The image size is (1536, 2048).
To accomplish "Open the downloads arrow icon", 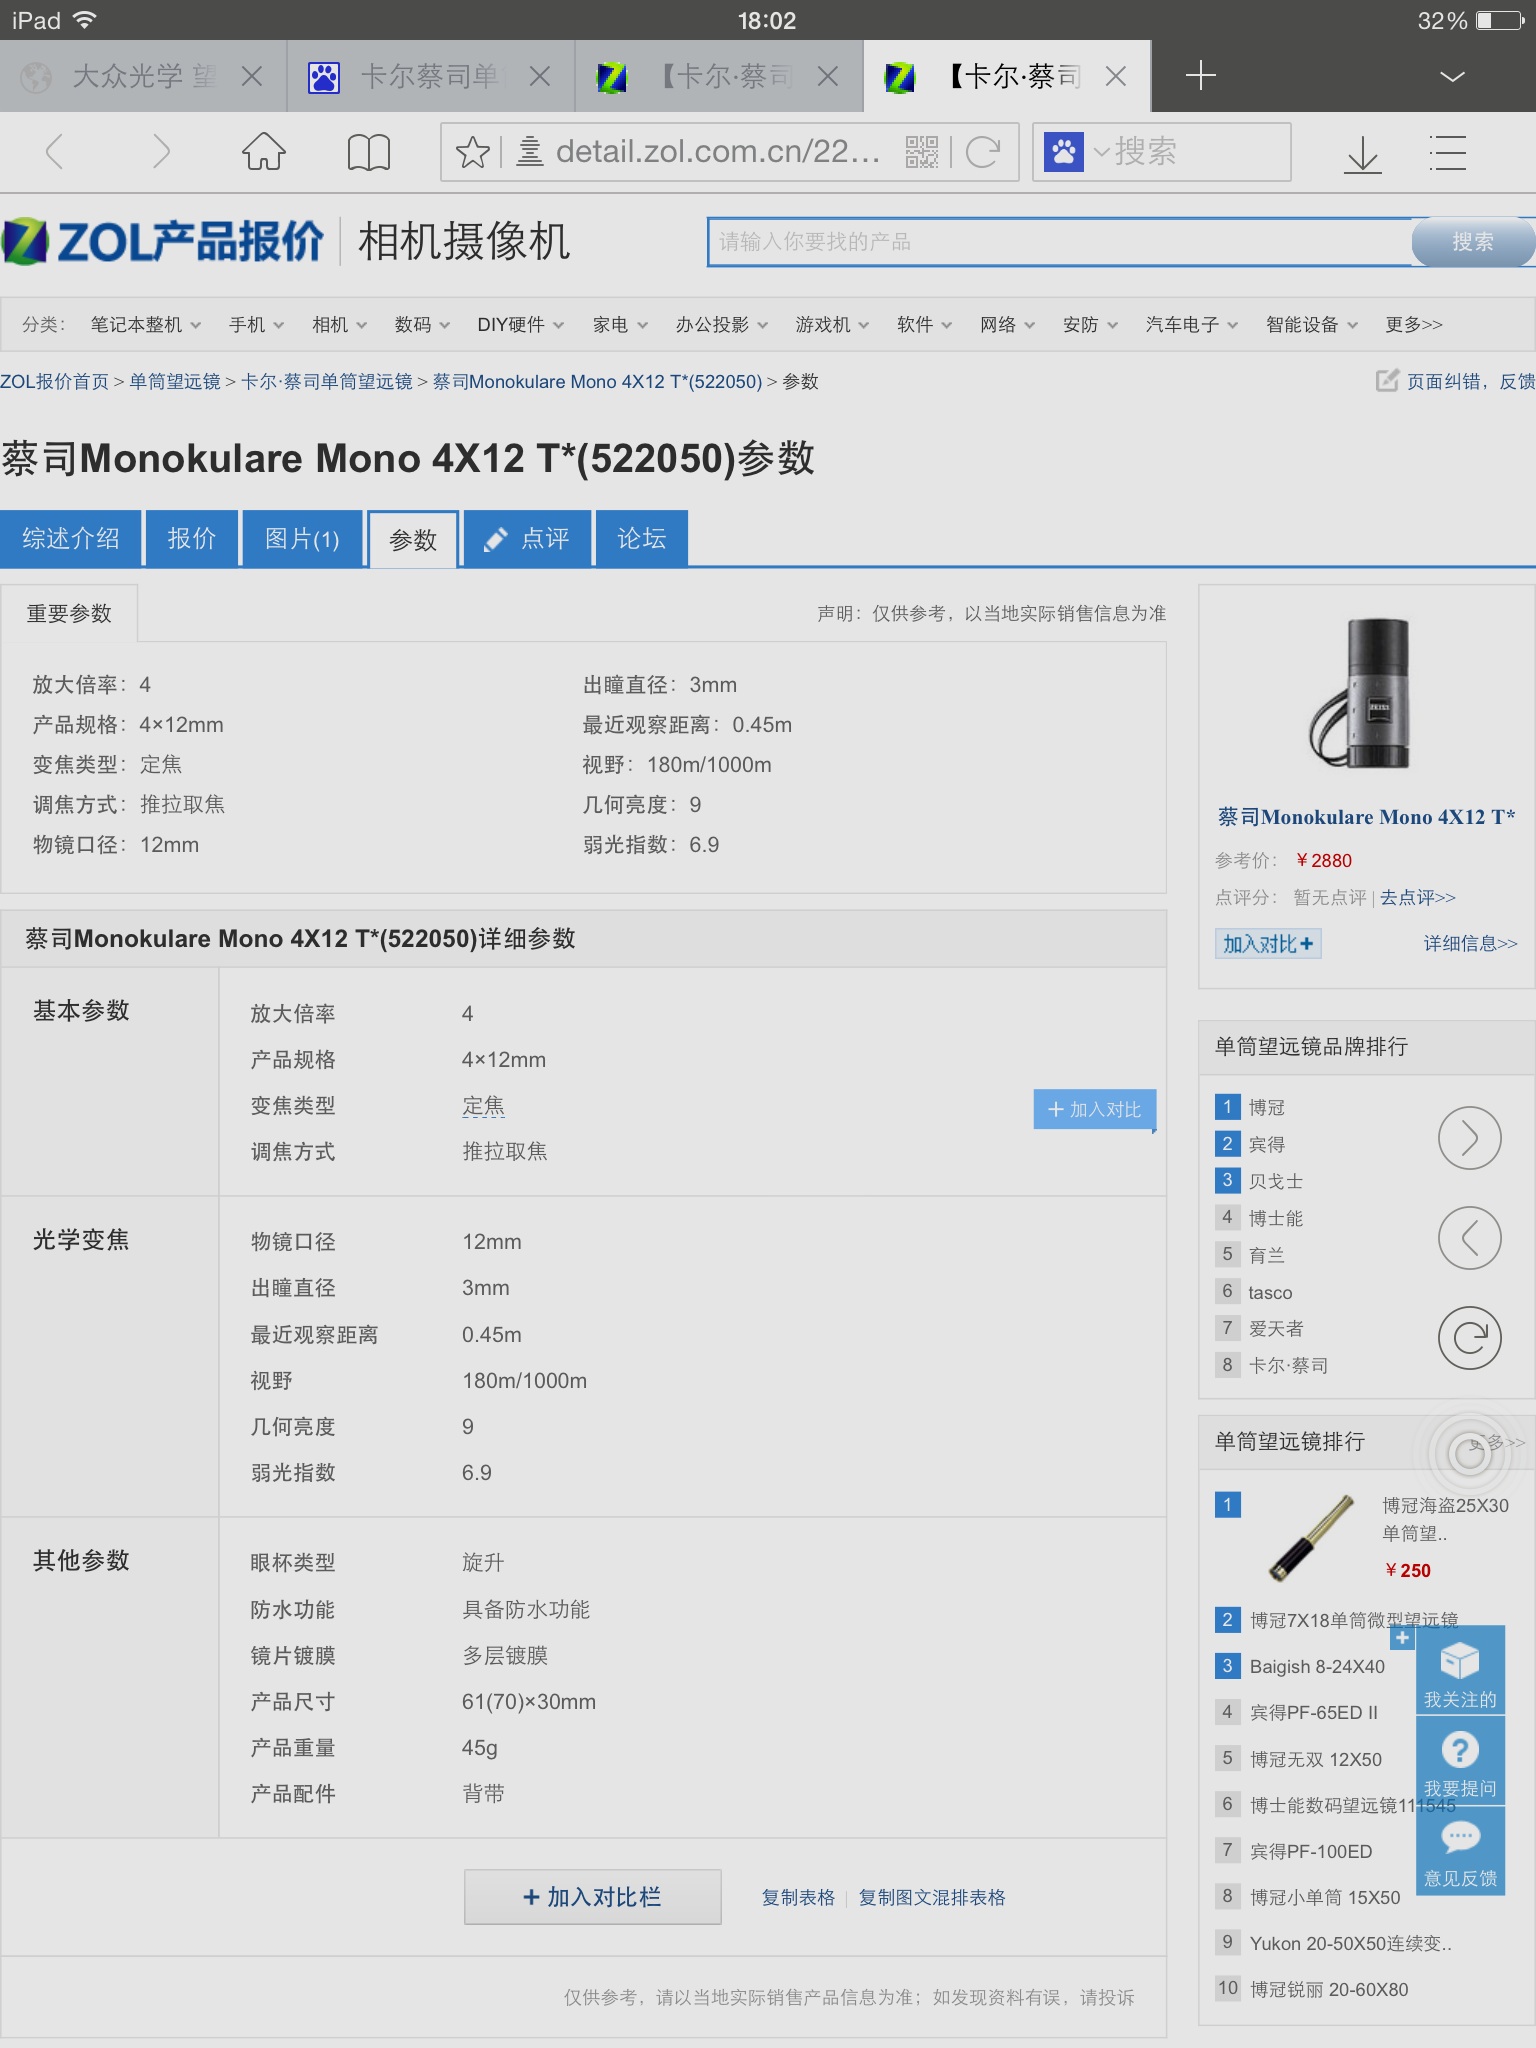I will coord(1362,153).
